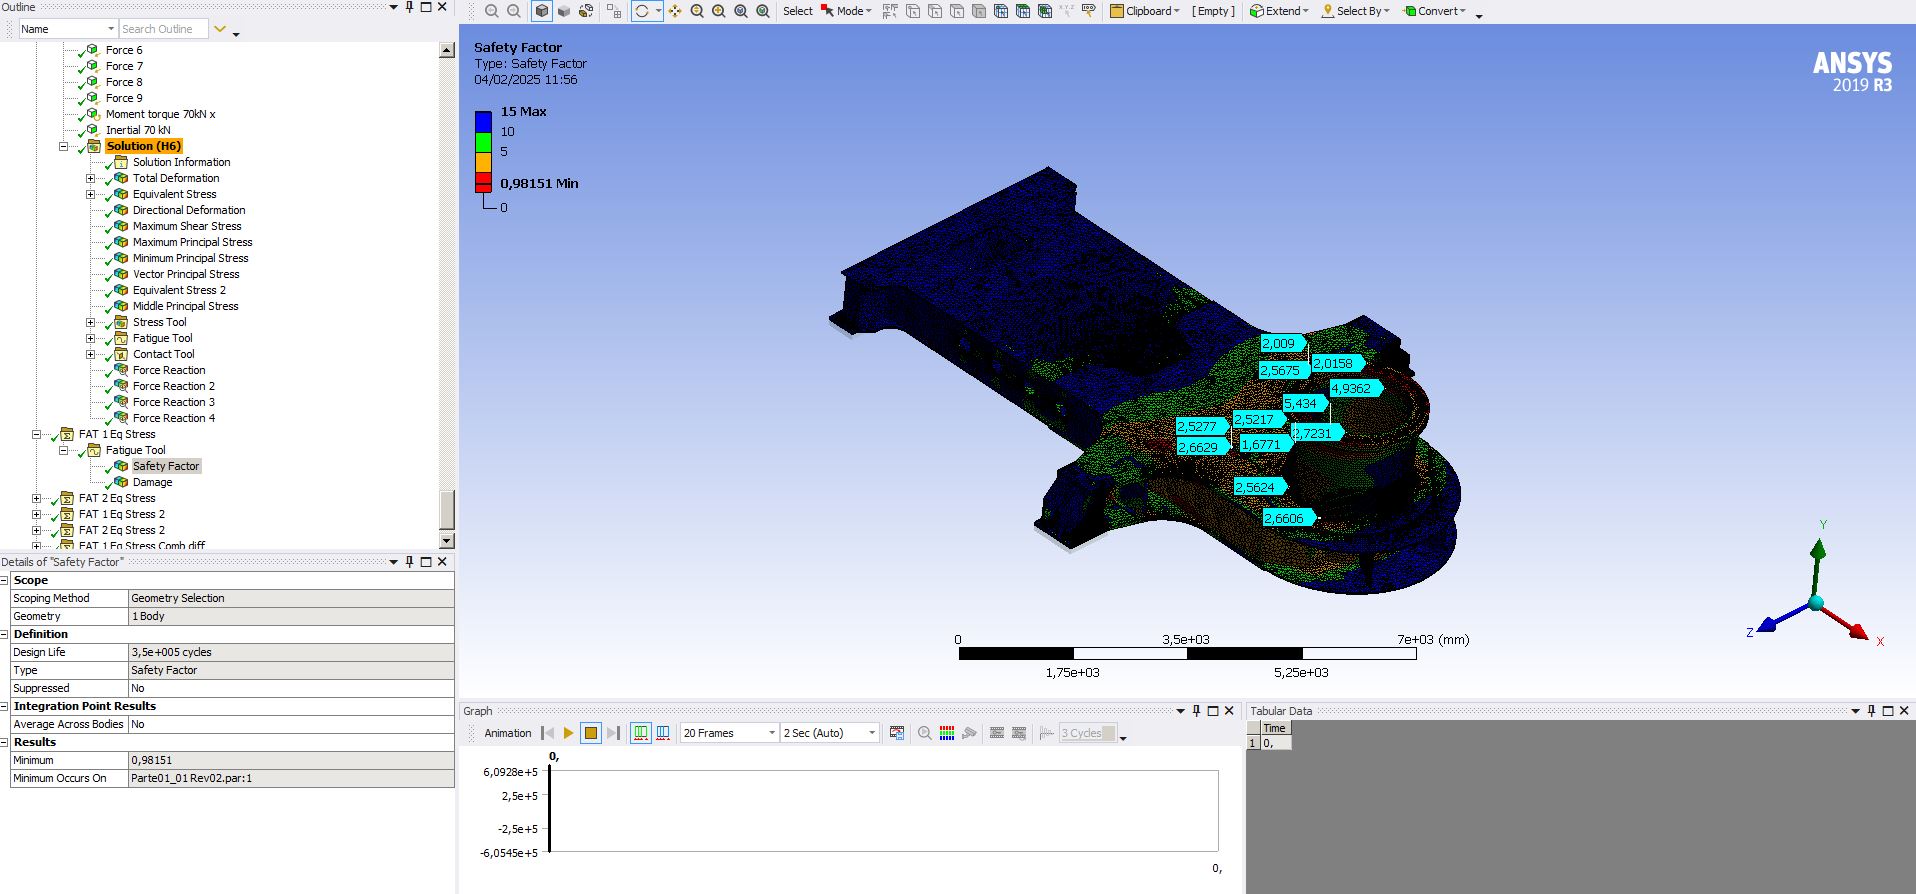
Task: Open the Name filter dropdown
Action: (111, 29)
